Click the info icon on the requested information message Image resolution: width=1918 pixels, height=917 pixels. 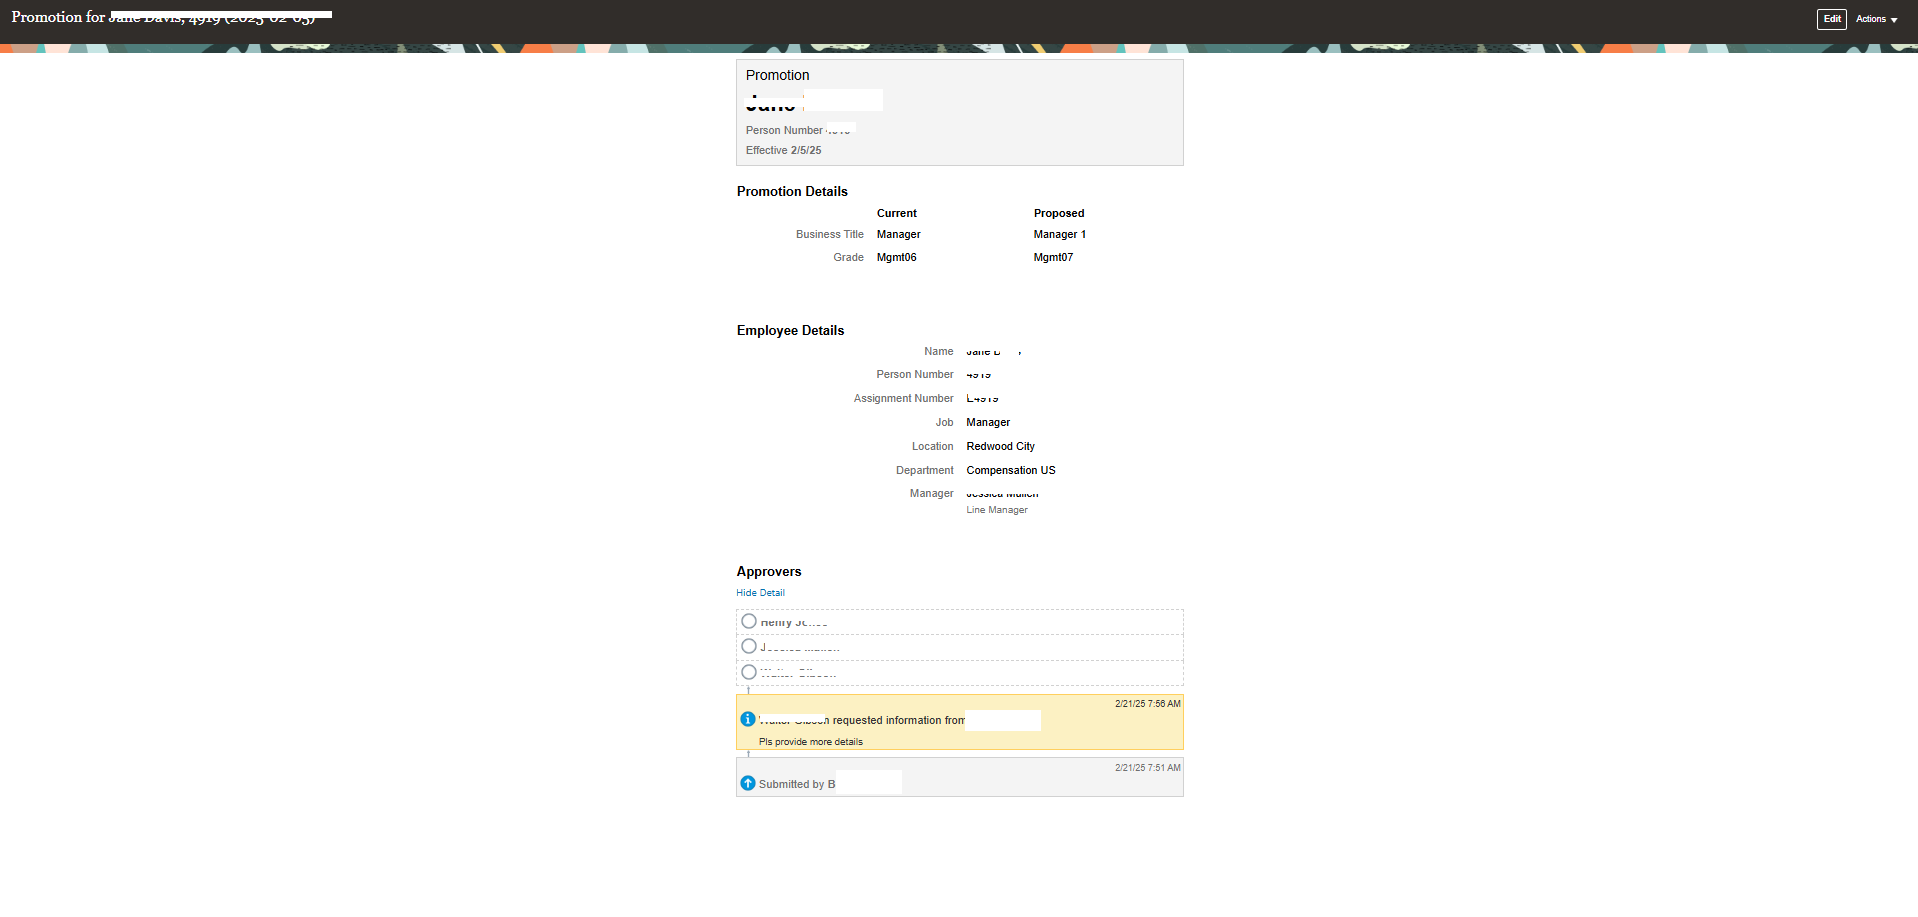point(747,719)
